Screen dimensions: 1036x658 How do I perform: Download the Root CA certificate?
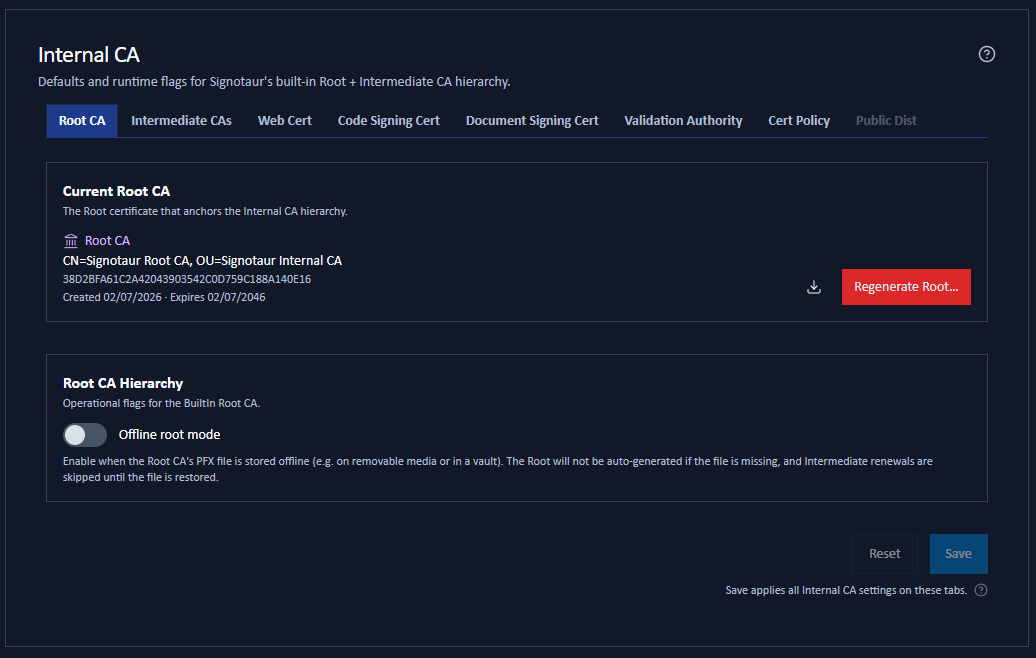(814, 287)
